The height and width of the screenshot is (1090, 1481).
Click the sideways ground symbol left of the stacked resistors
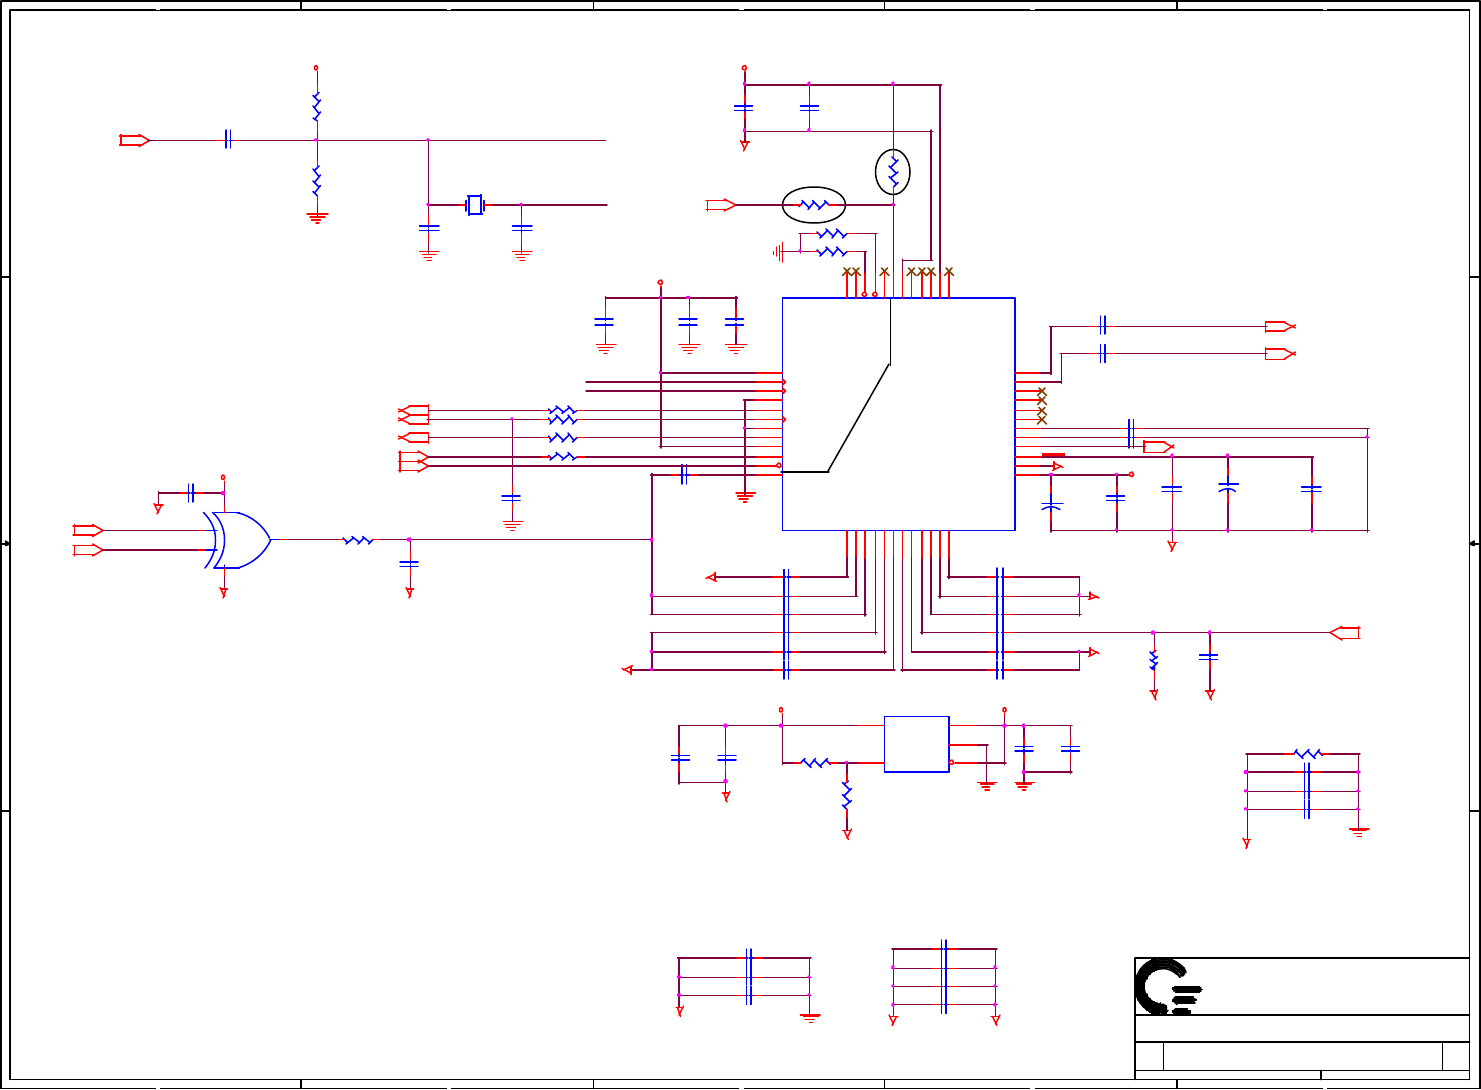tap(777, 252)
